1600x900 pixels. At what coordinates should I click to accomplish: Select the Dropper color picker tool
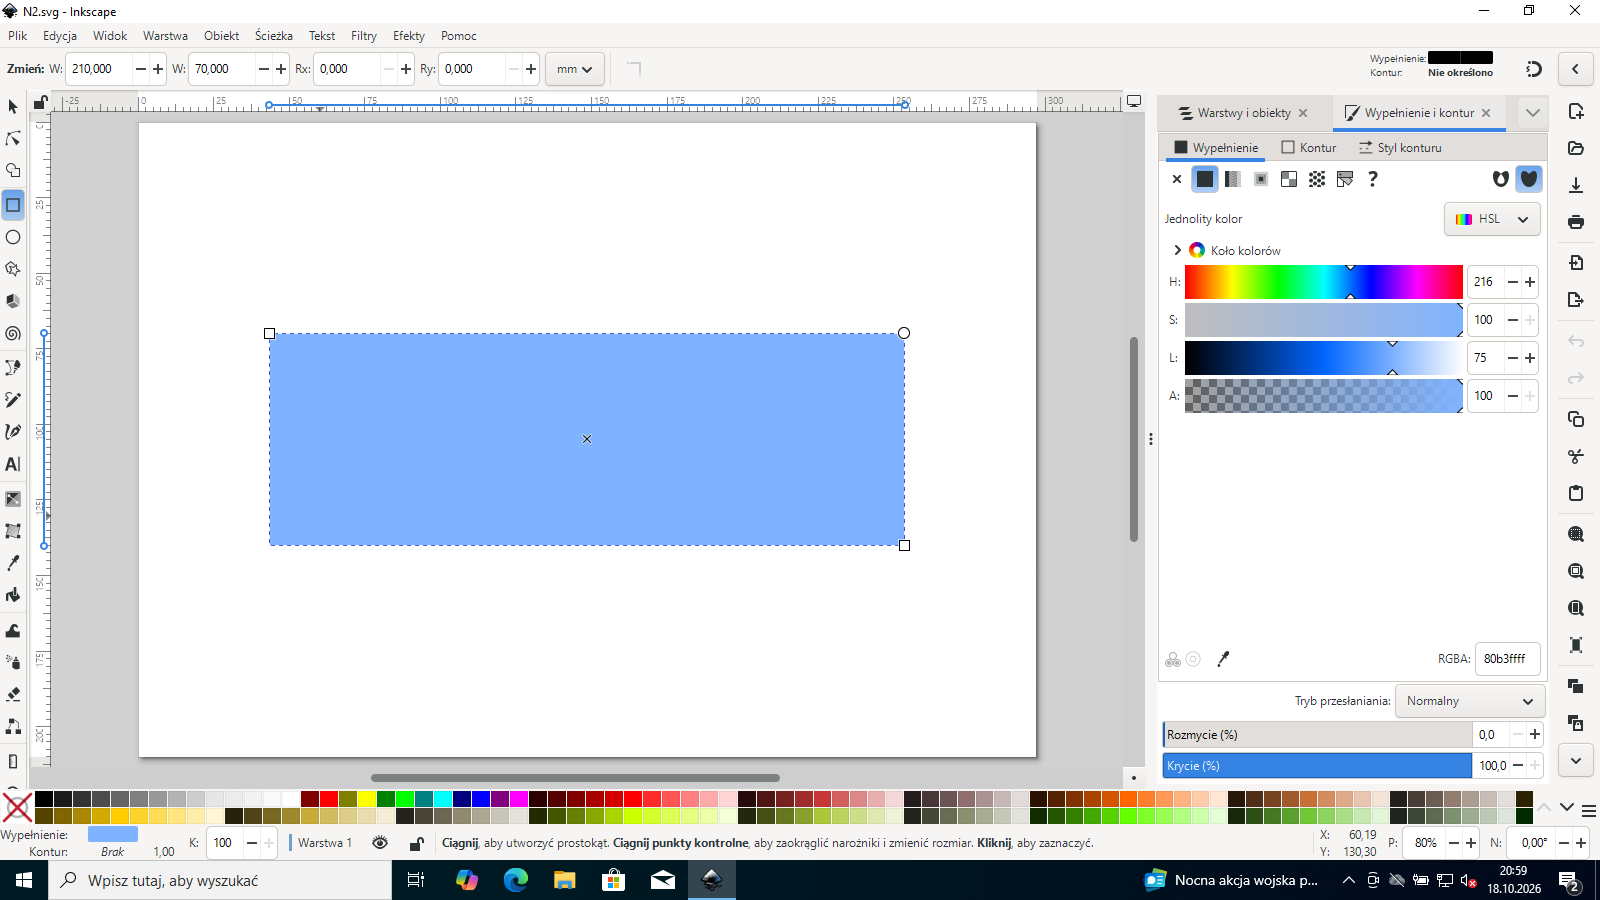(13, 563)
